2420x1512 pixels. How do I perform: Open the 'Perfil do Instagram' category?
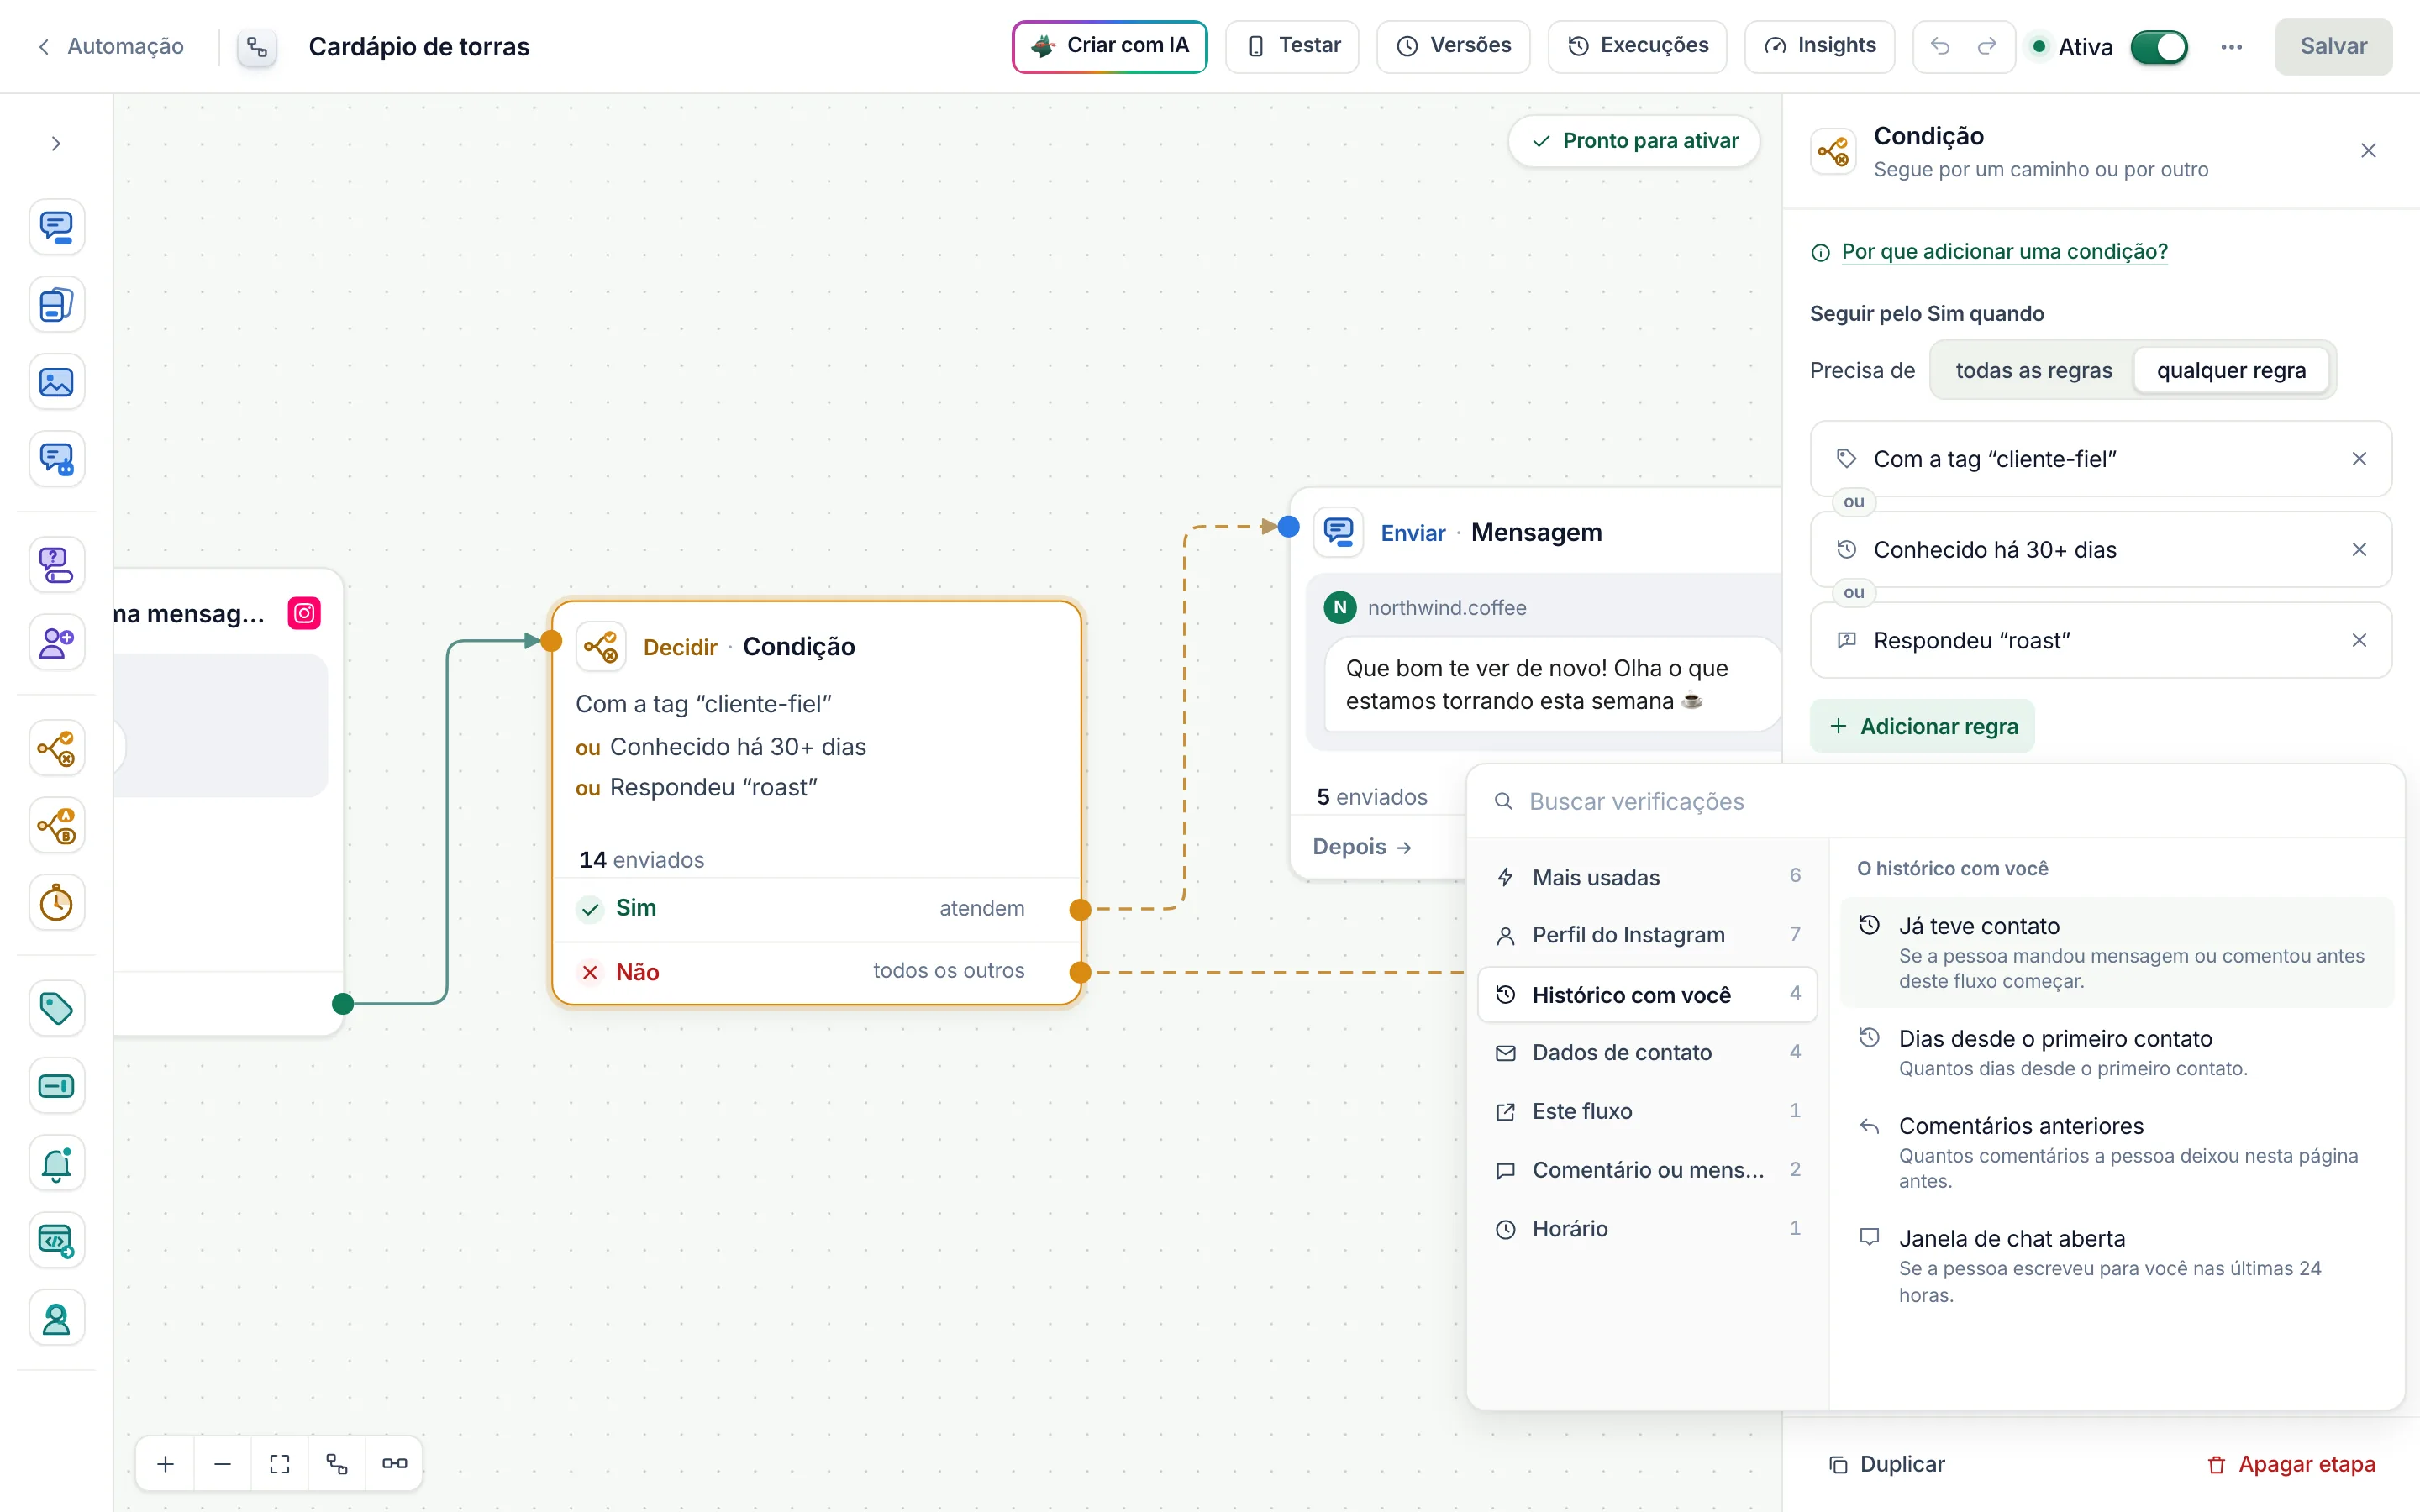1647,935
